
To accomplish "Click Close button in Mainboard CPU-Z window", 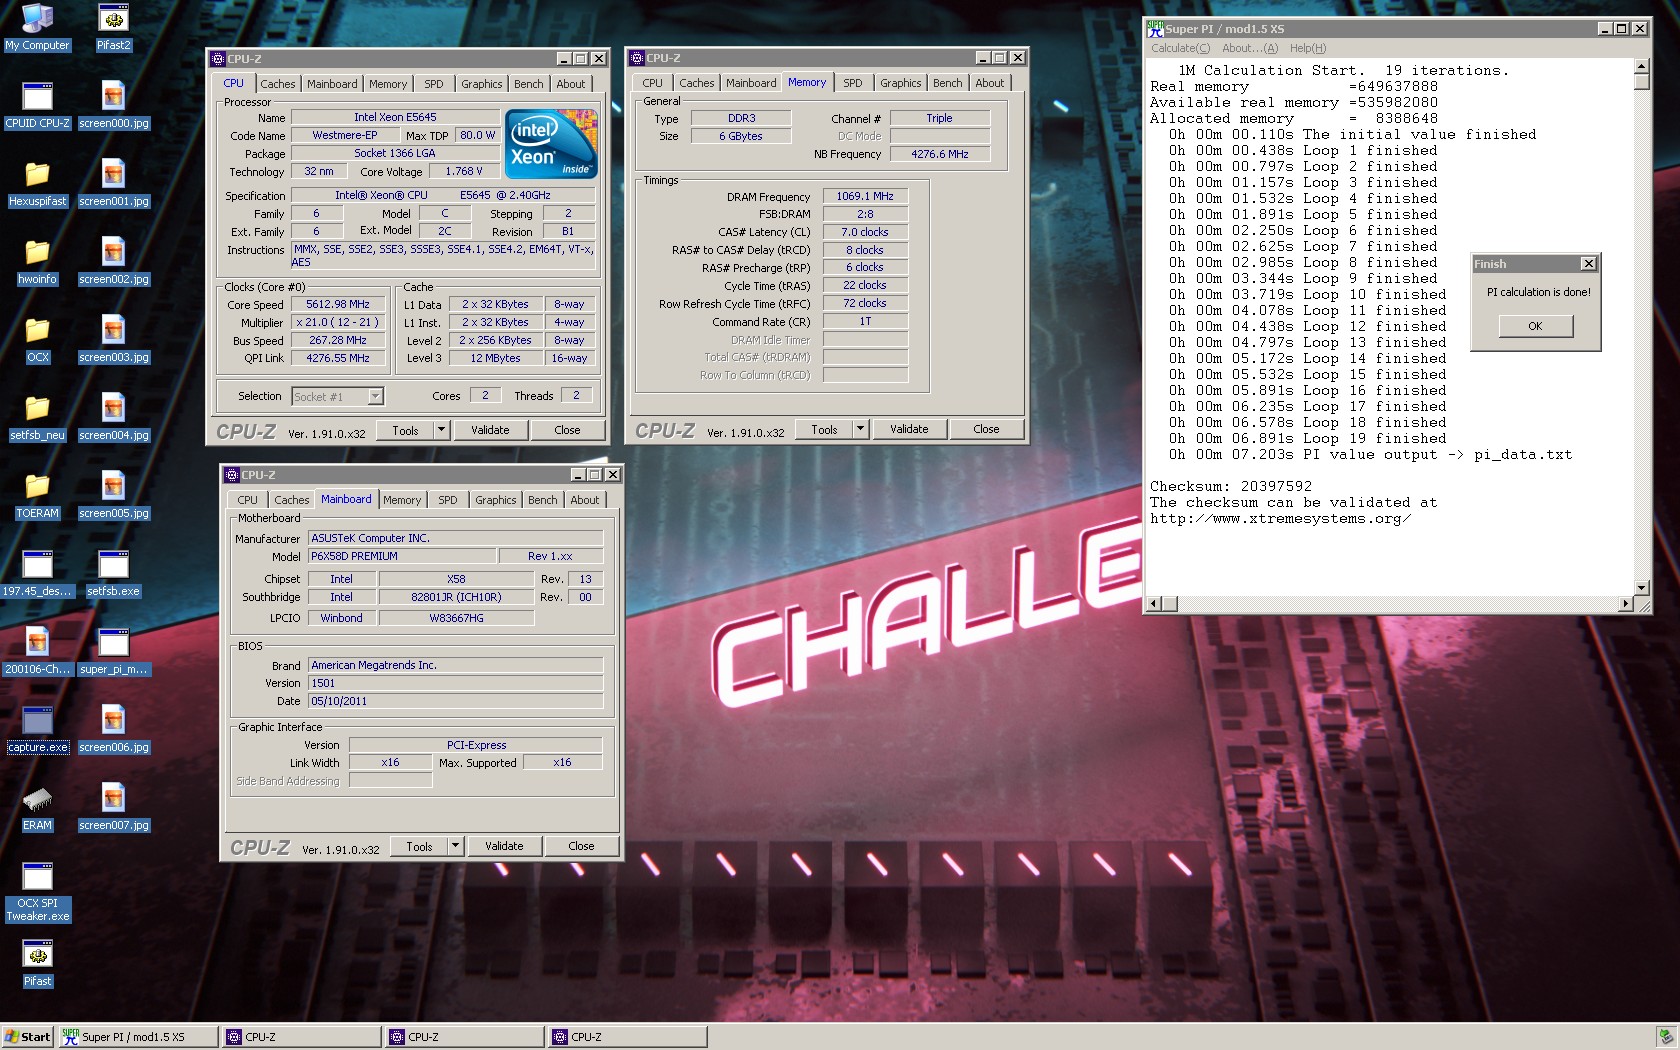I will click(x=581, y=846).
